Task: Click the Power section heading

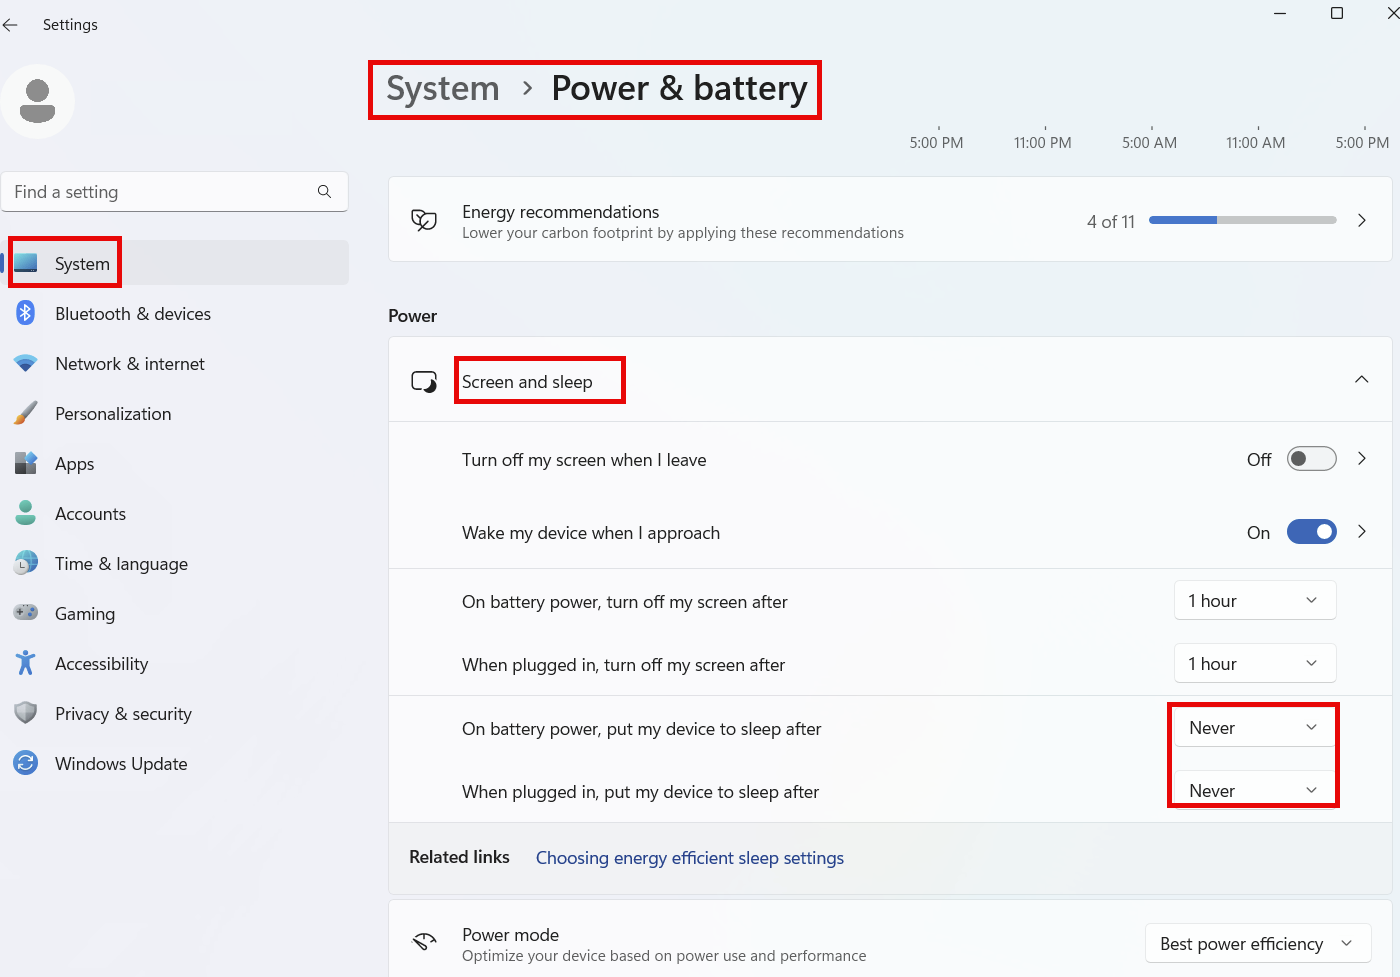Action: click(x=413, y=316)
